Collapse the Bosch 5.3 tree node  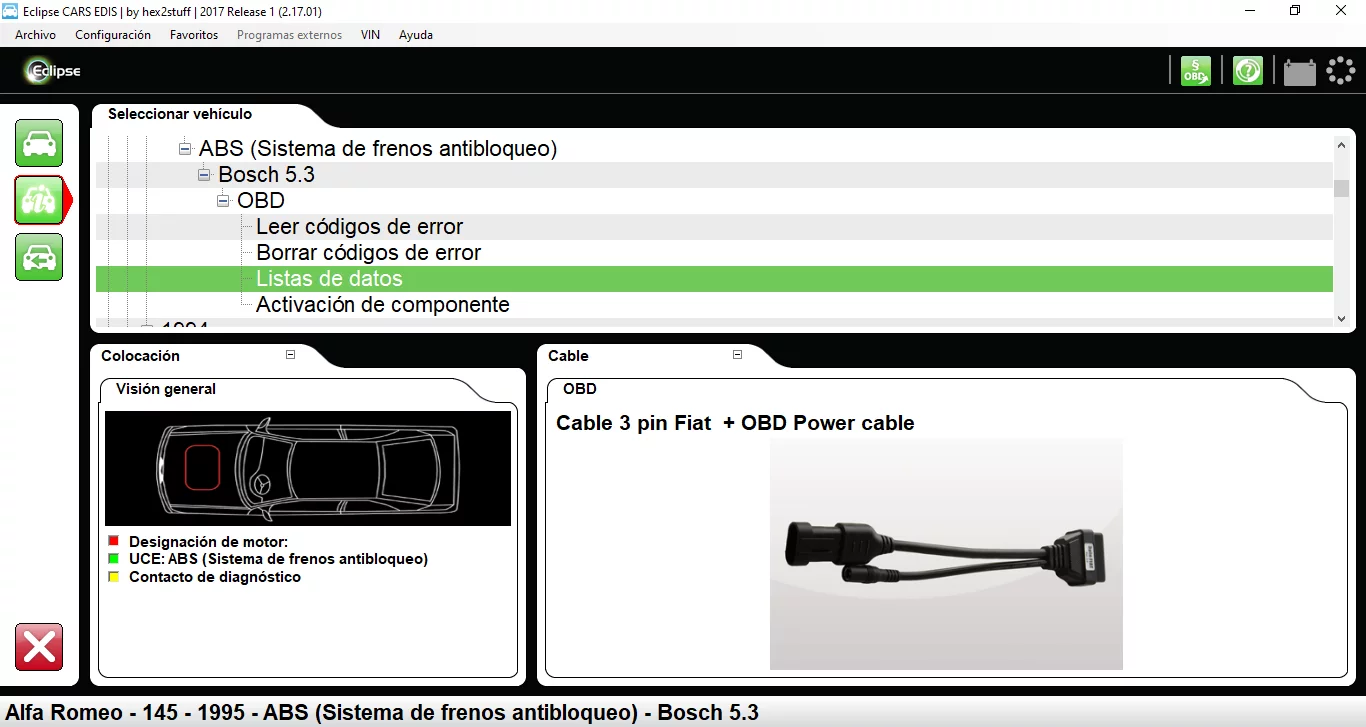coord(204,175)
